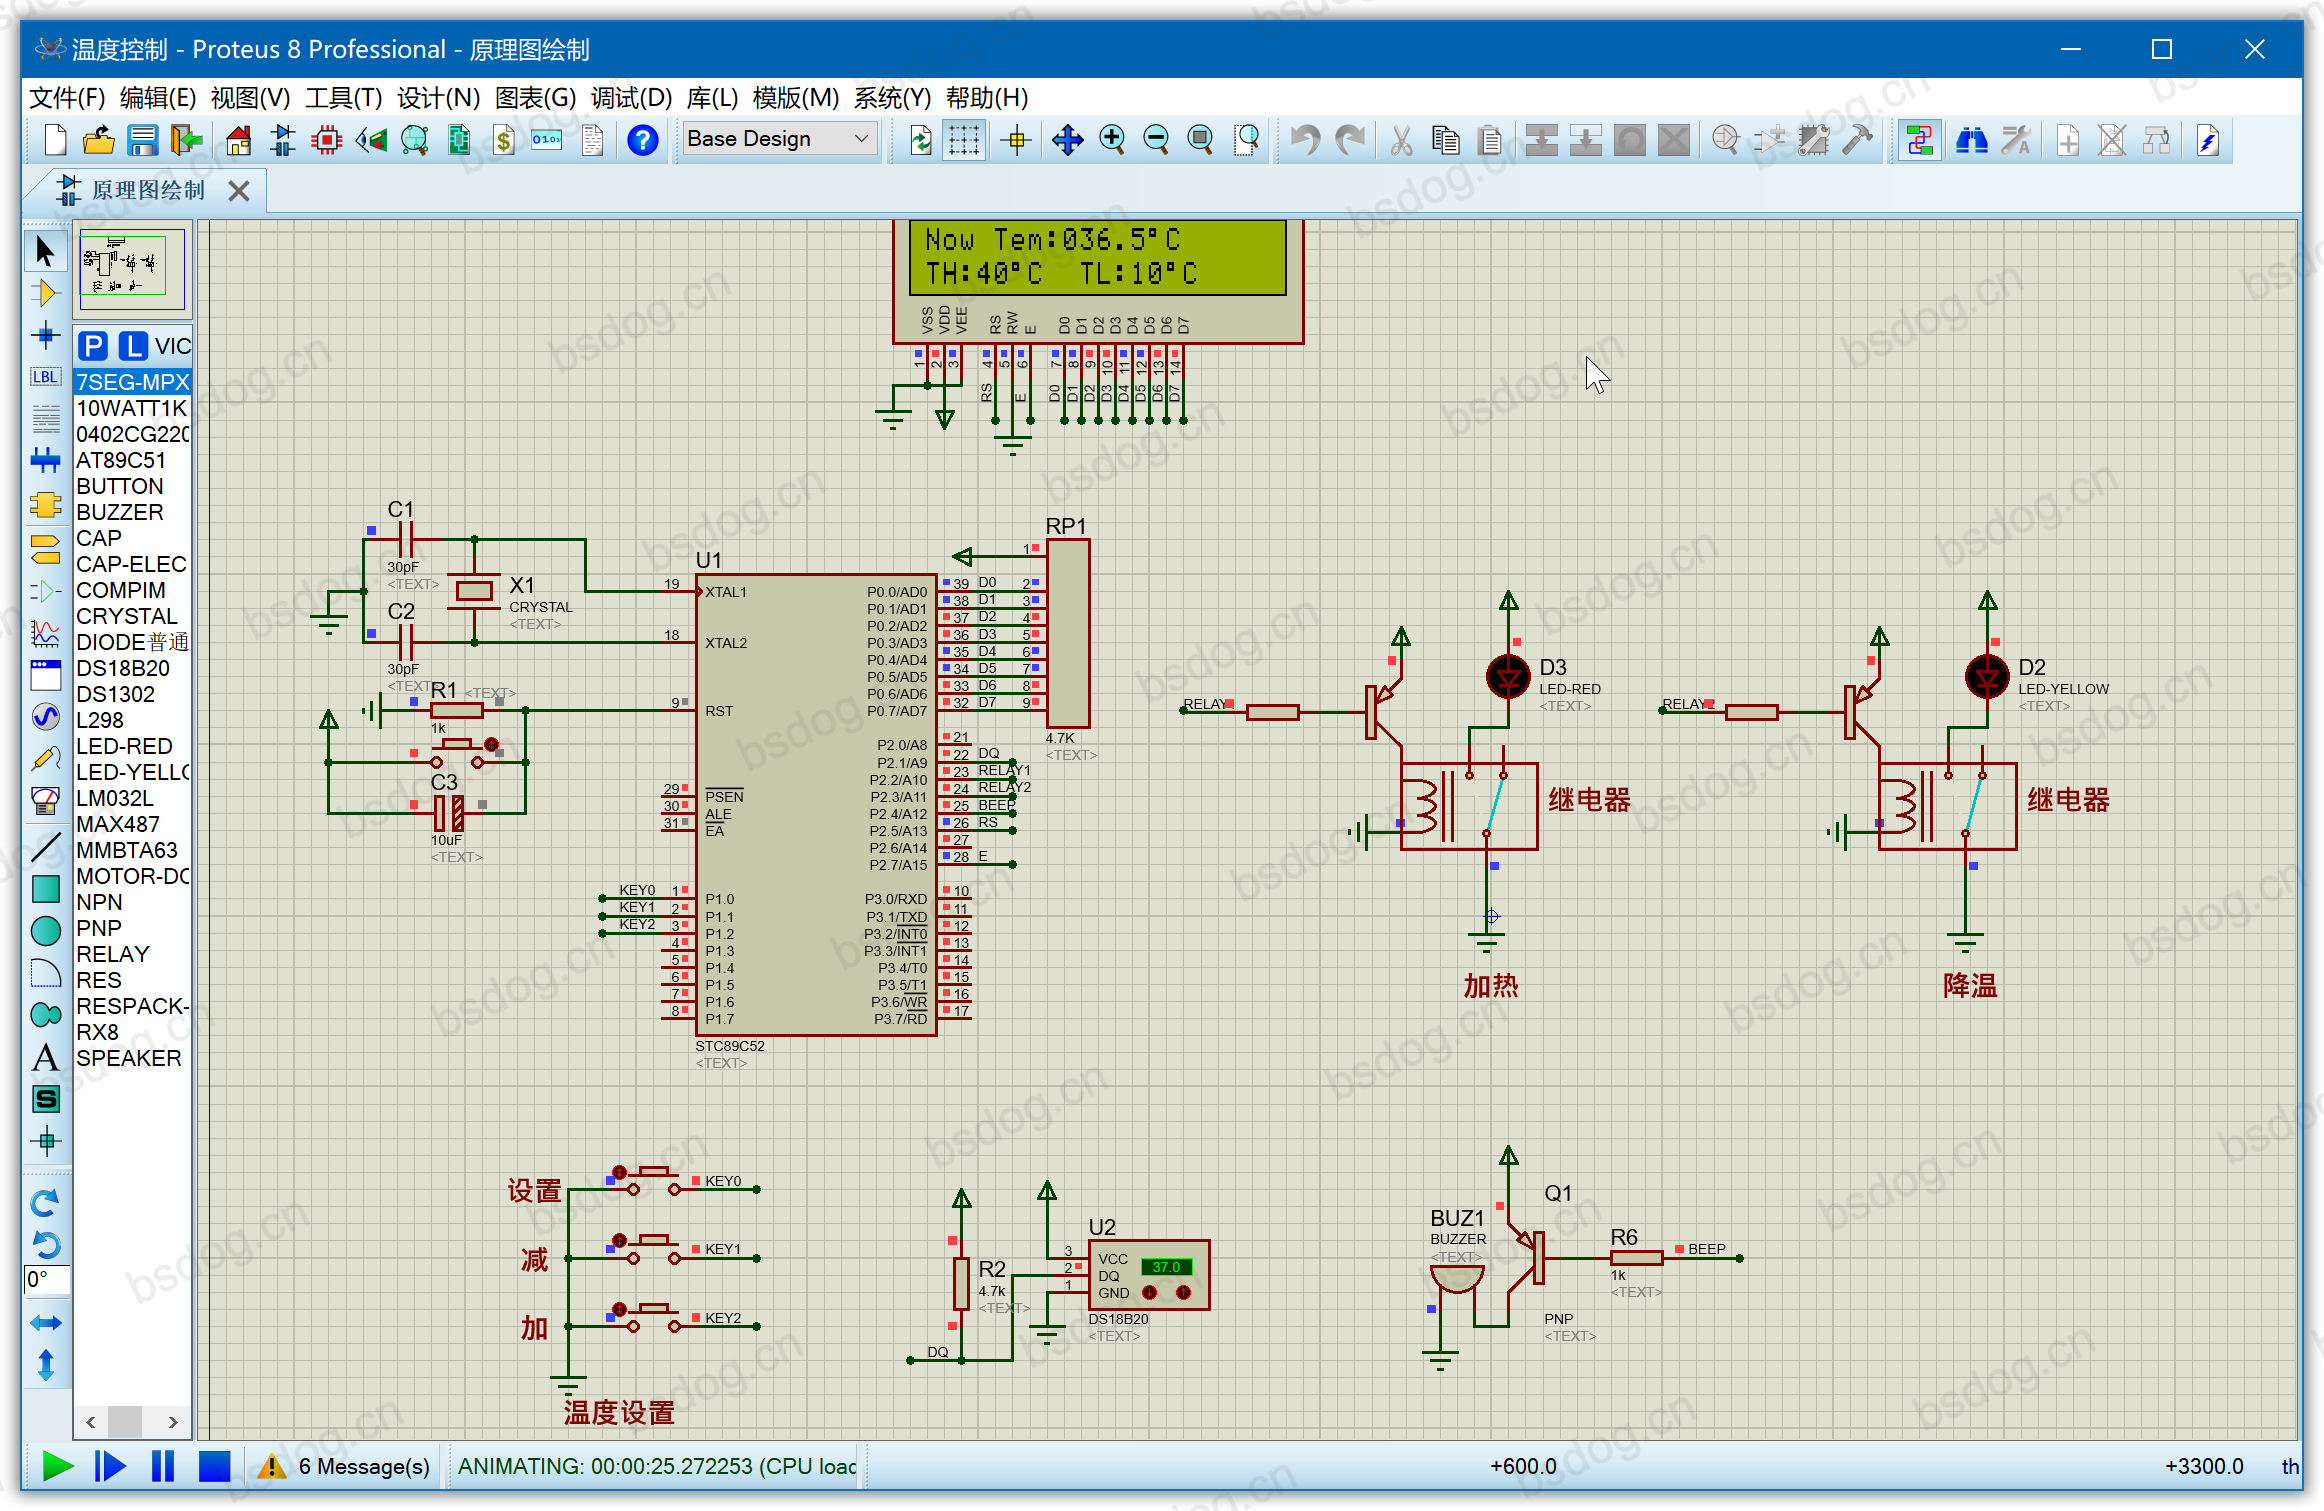
Task: Select the Text Script Mode tool
Action: 45,418
